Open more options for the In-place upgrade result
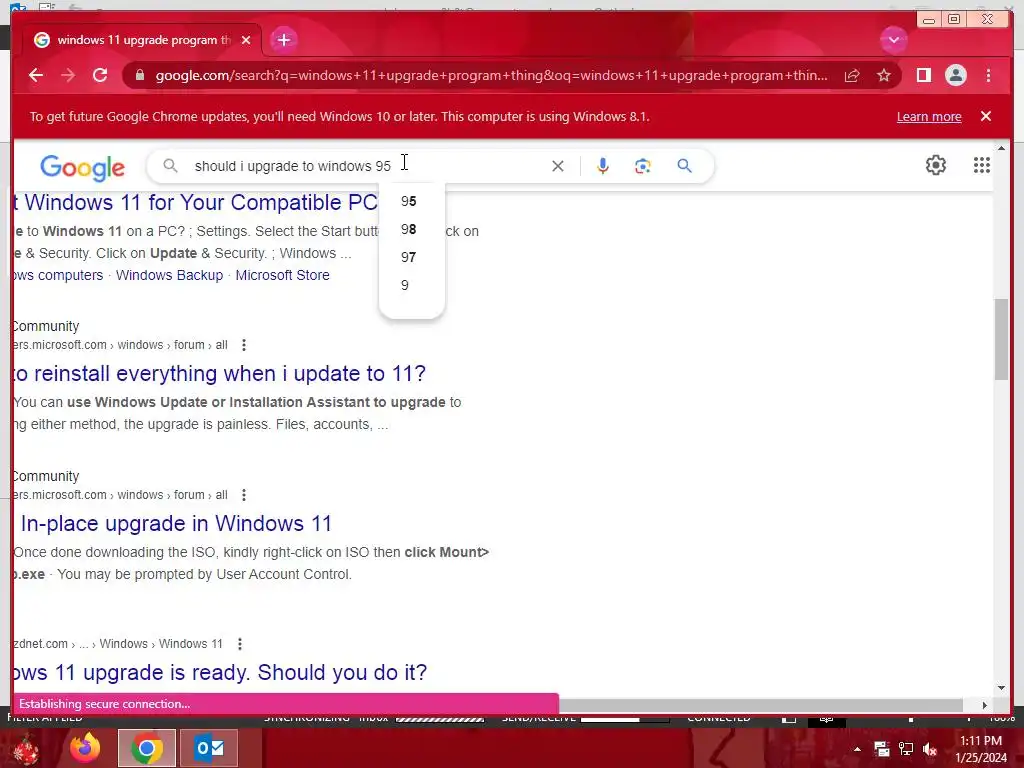 (244, 495)
